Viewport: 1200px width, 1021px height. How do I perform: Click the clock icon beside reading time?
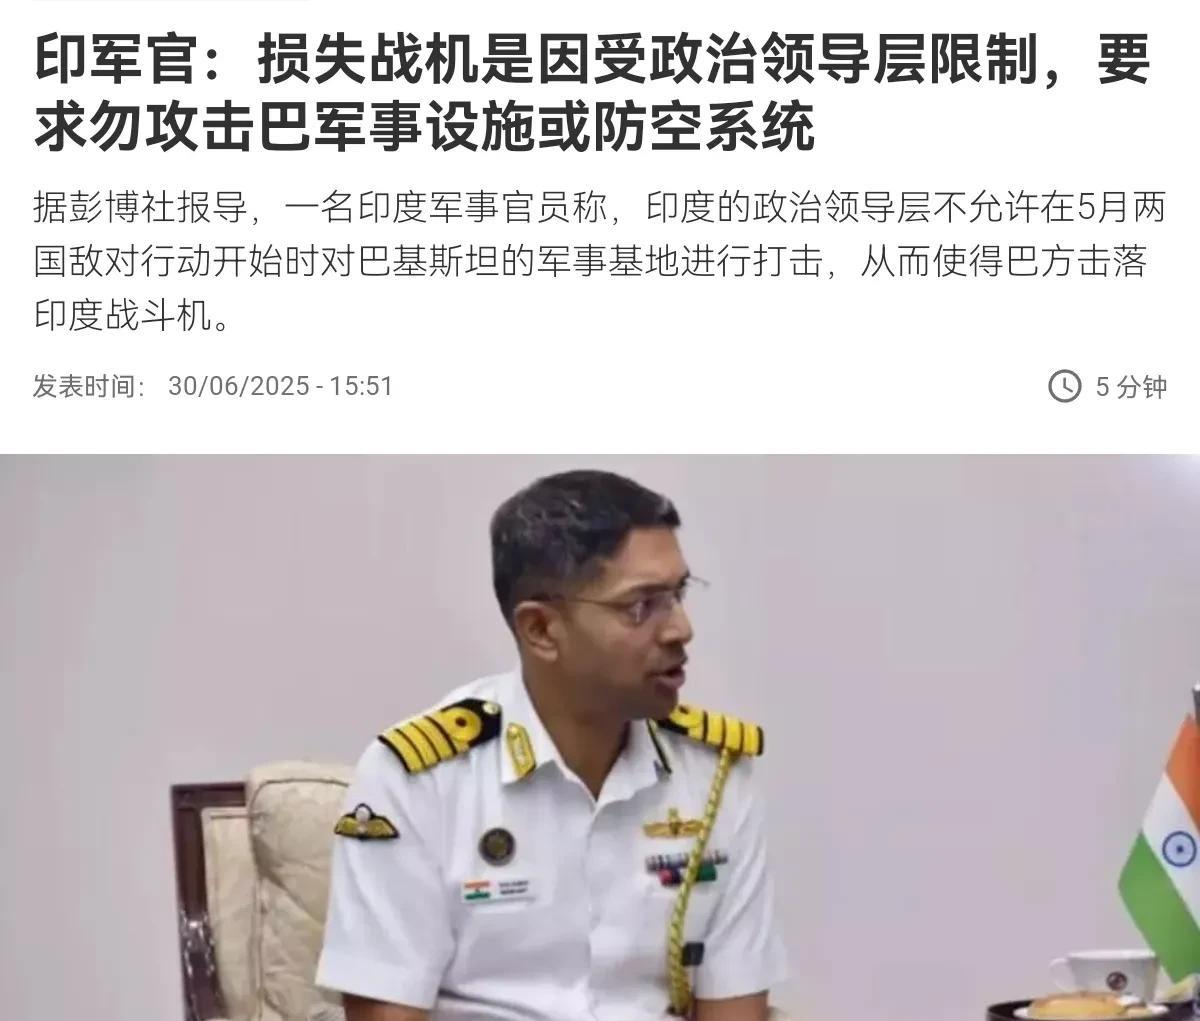1064,386
